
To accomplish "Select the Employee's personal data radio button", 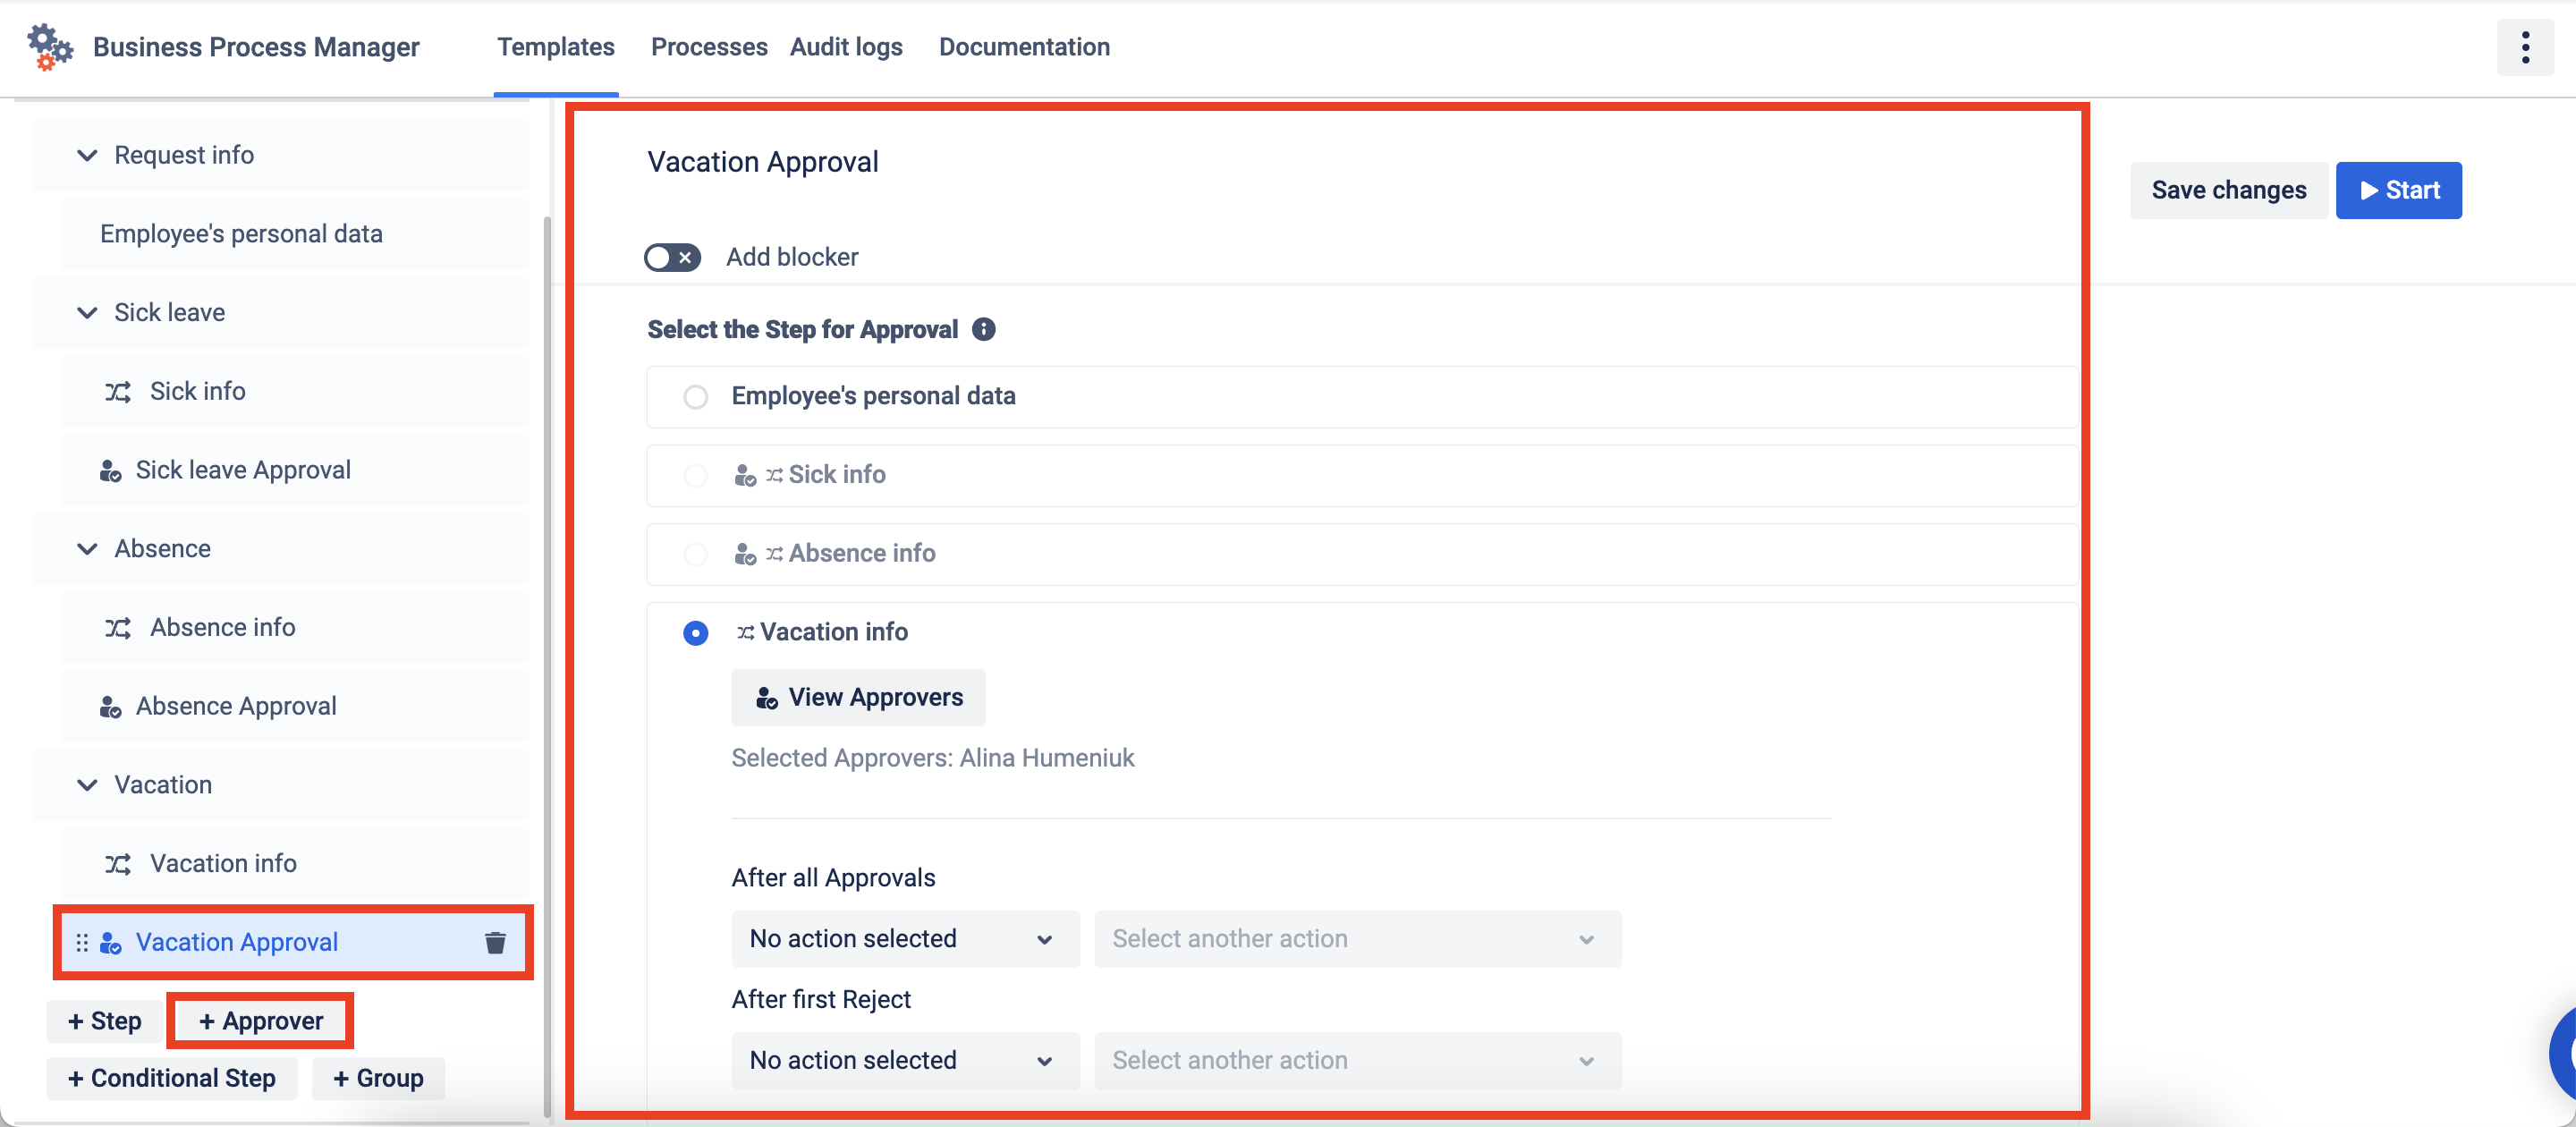I will pyautogui.click(x=695, y=397).
